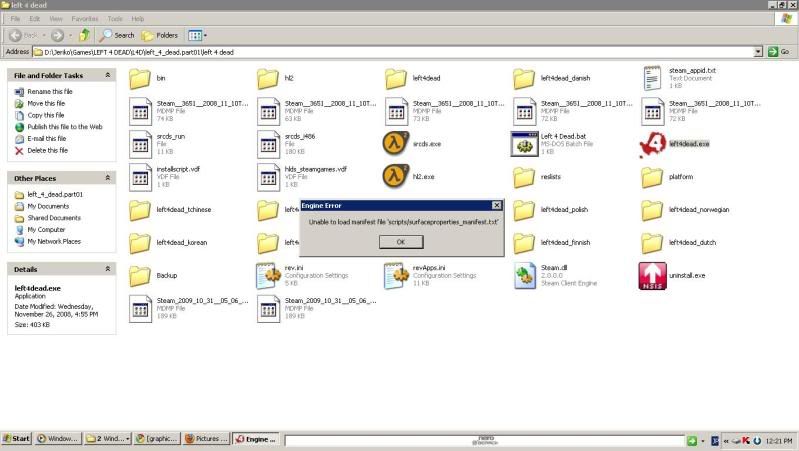Click Publish this file to the Web
This screenshot has height=451, width=799.
click(x=65, y=127)
